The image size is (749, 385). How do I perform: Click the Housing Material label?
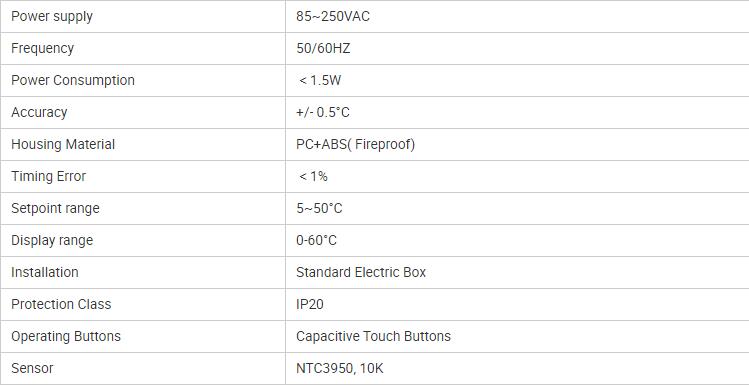coord(63,144)
